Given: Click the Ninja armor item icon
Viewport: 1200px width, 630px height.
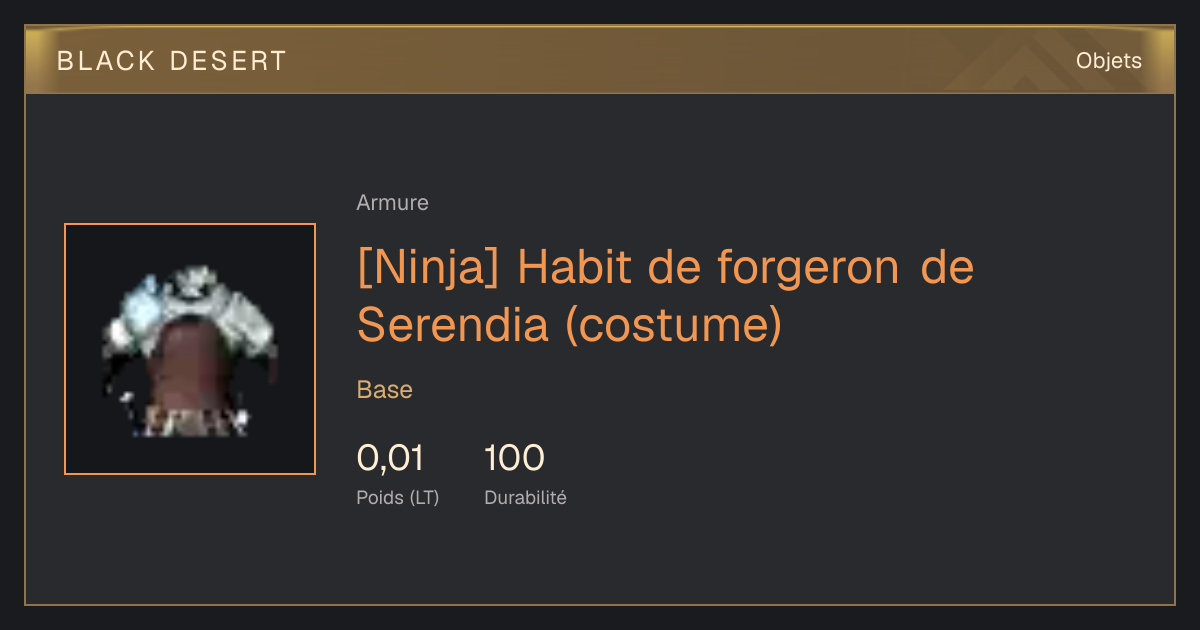Looking at the screenshot, I should coord(190,349).
